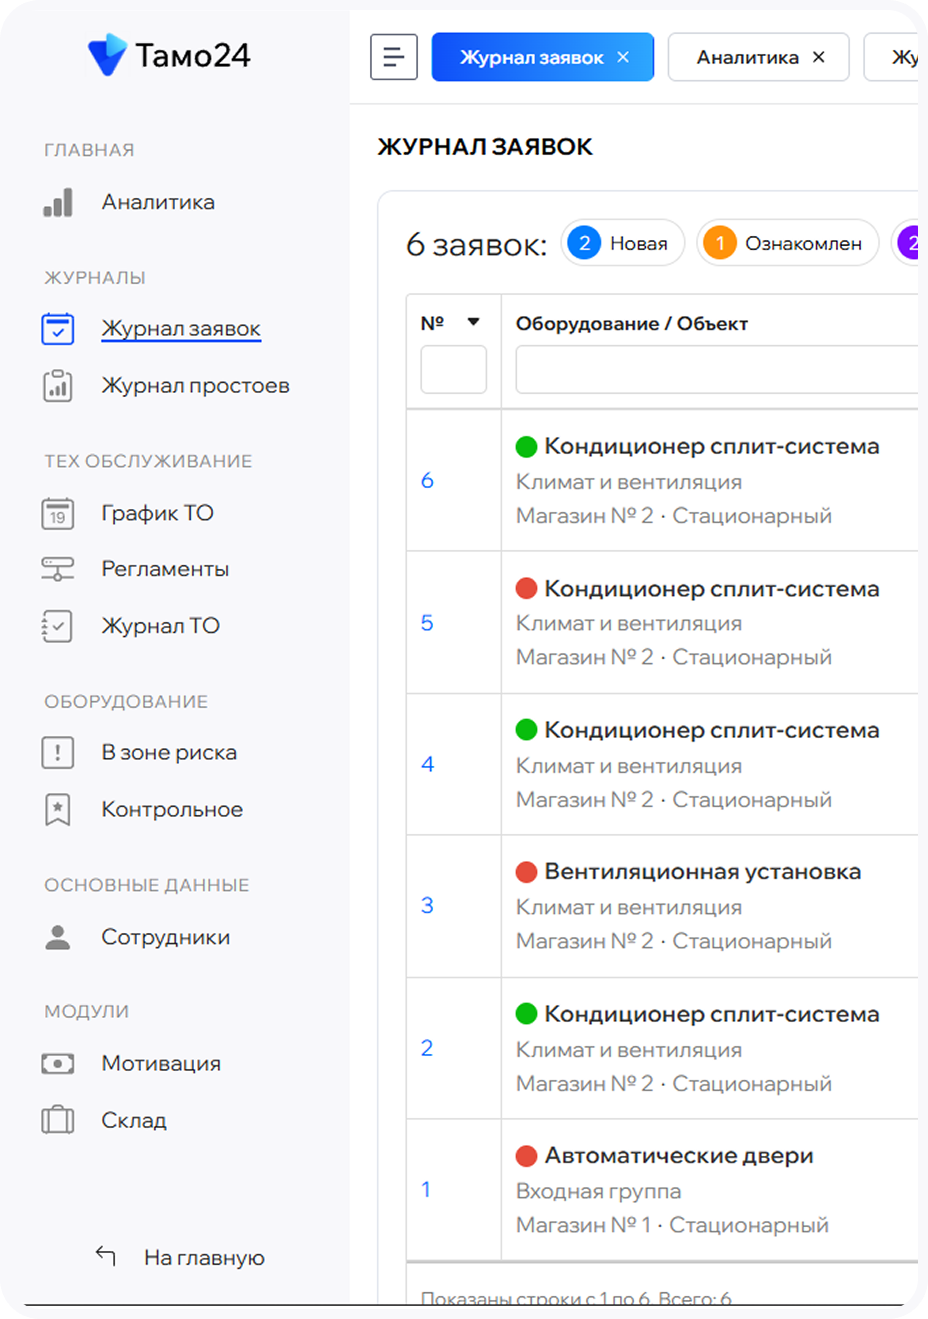
Task: Click the Tamo24 logo
Action: 168,55
